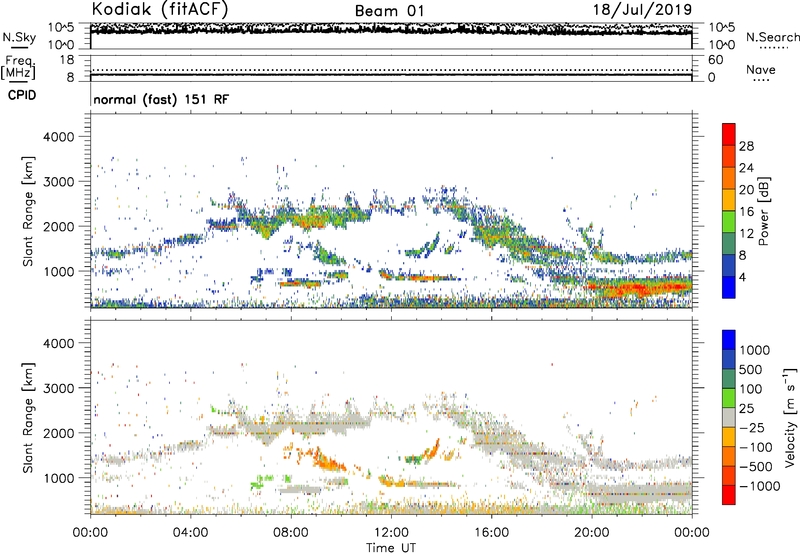Viewport: 800px width, 554px height.
Task: Click the "12:00" time tick label
Action: [391, 533]
